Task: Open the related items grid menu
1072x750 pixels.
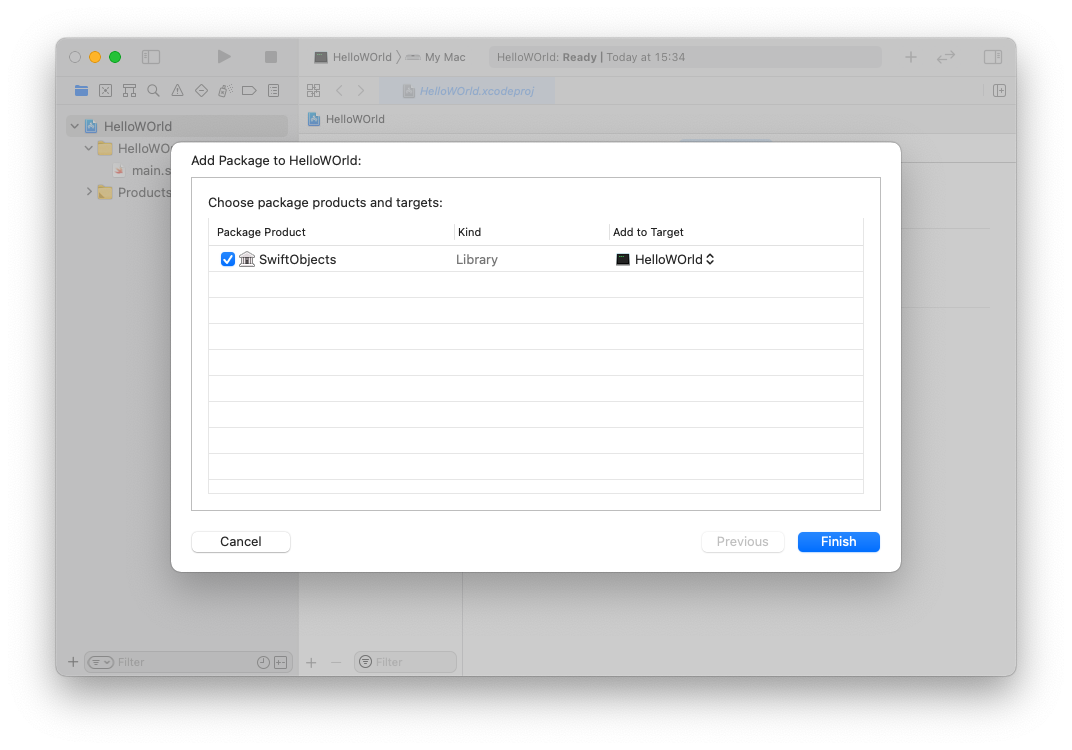Action: tap(314, 90)
